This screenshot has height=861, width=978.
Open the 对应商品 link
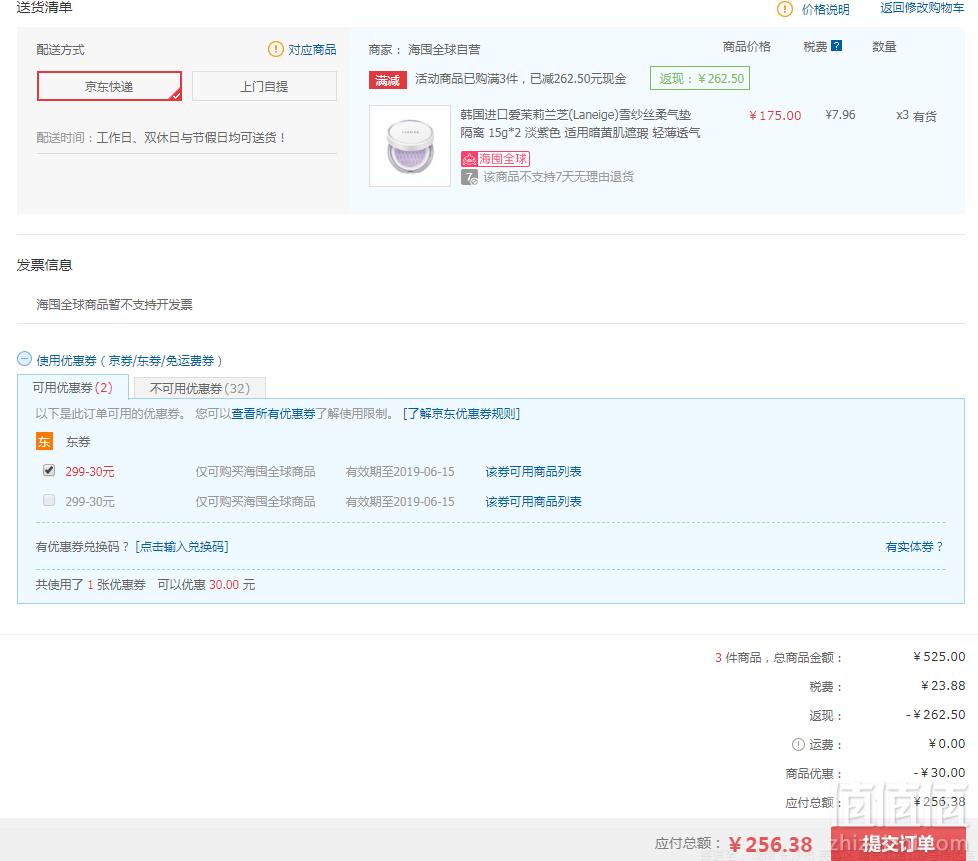point(312,49)
